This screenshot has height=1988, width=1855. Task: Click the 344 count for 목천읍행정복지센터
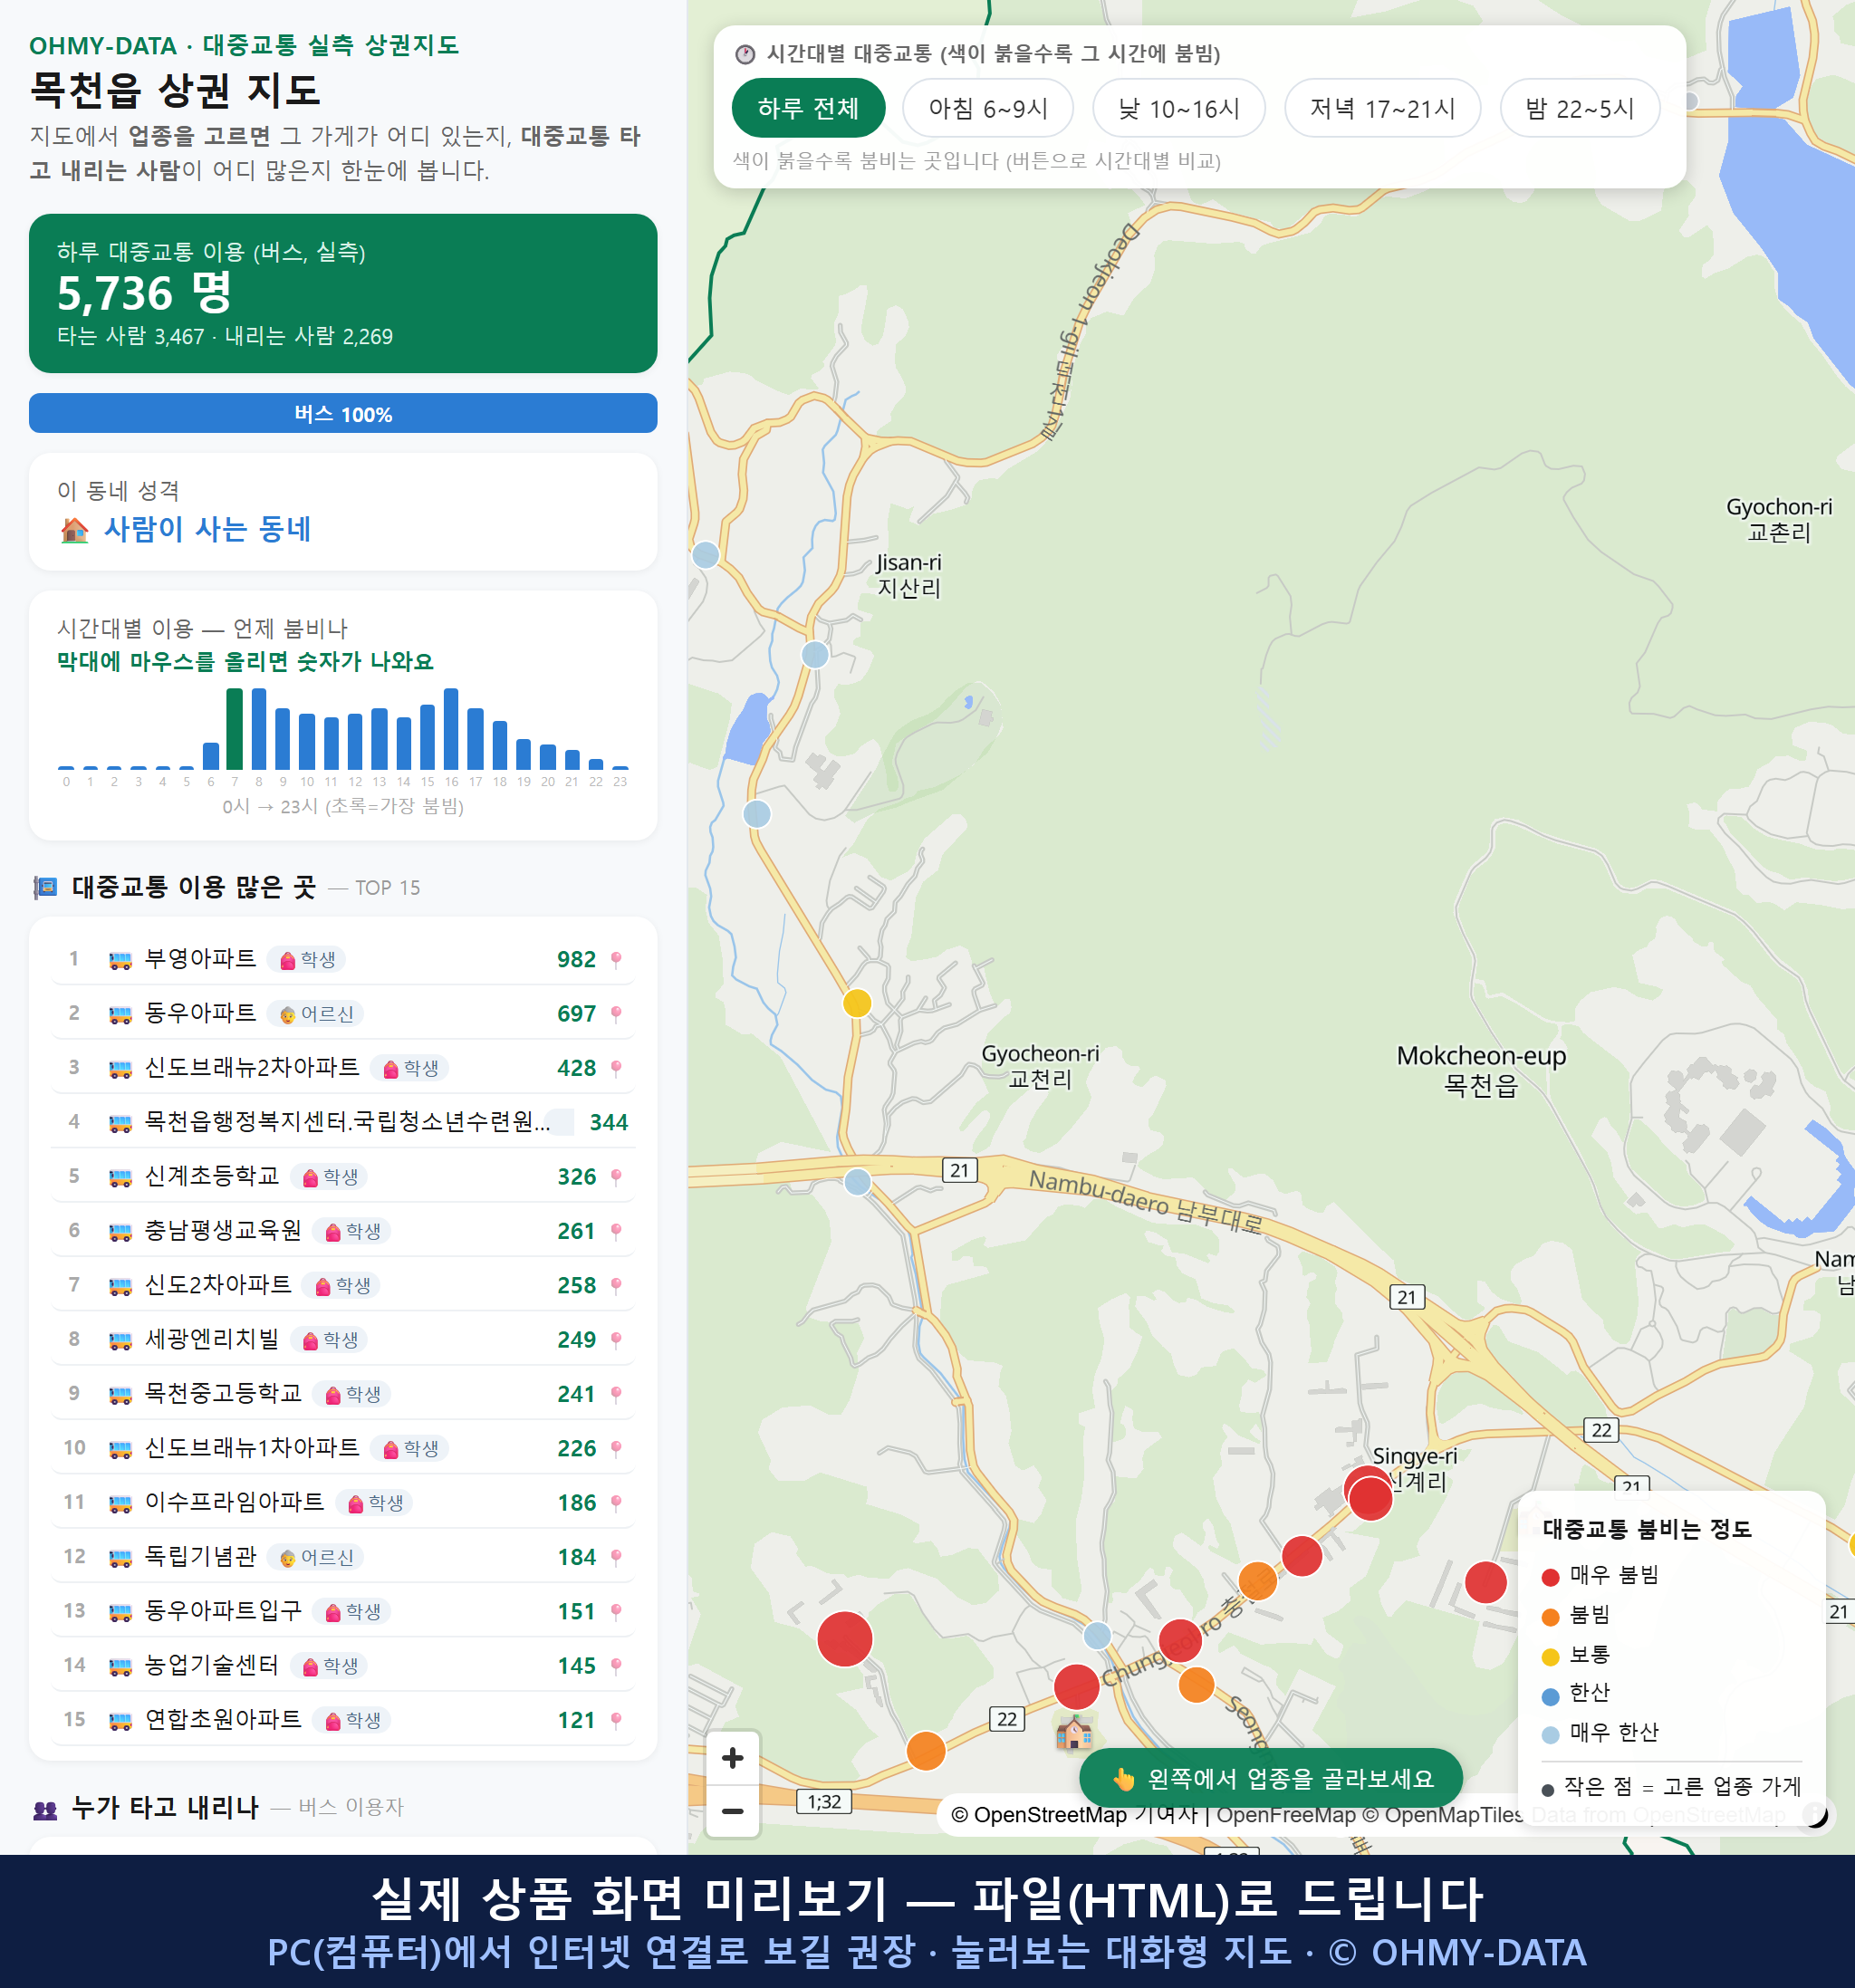pos(608,1123)
